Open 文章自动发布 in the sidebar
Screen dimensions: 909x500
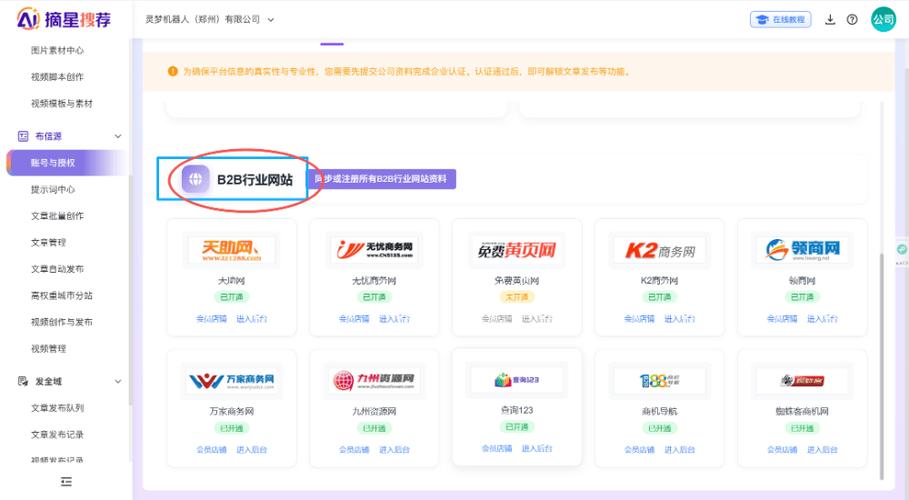(x=57, y=269)
